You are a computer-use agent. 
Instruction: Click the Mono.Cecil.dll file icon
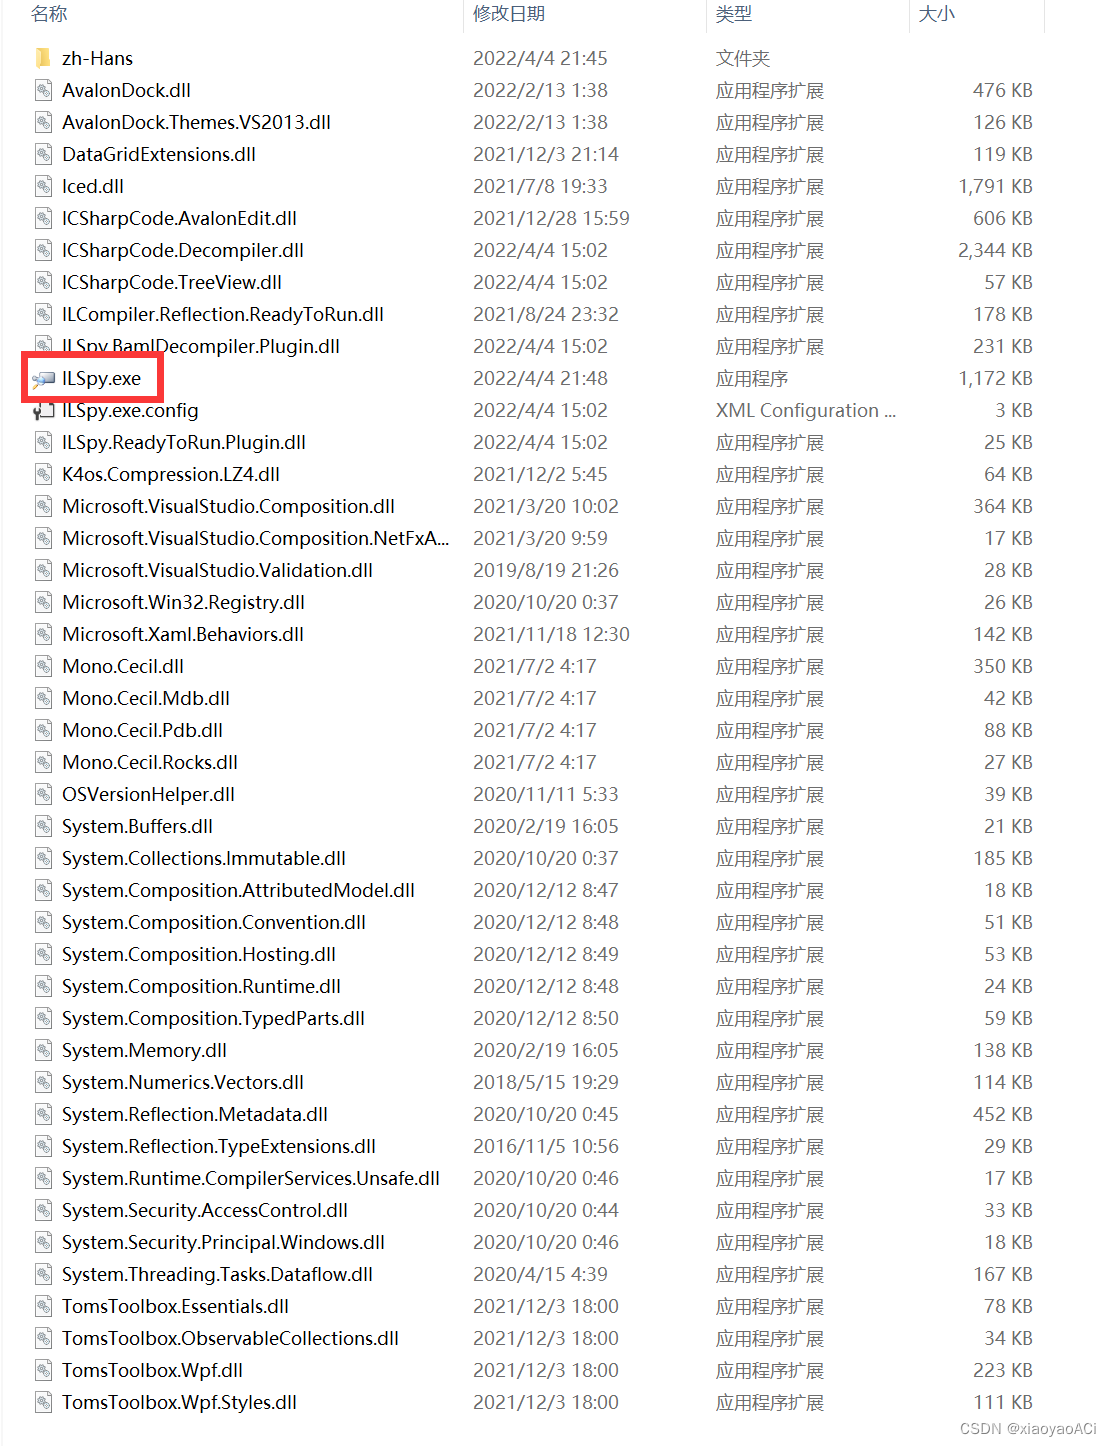[x=43, y=666]
